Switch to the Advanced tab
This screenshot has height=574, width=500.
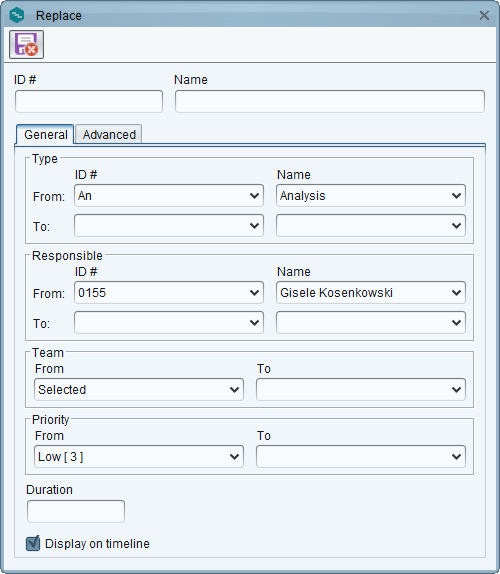pos(109,134)
